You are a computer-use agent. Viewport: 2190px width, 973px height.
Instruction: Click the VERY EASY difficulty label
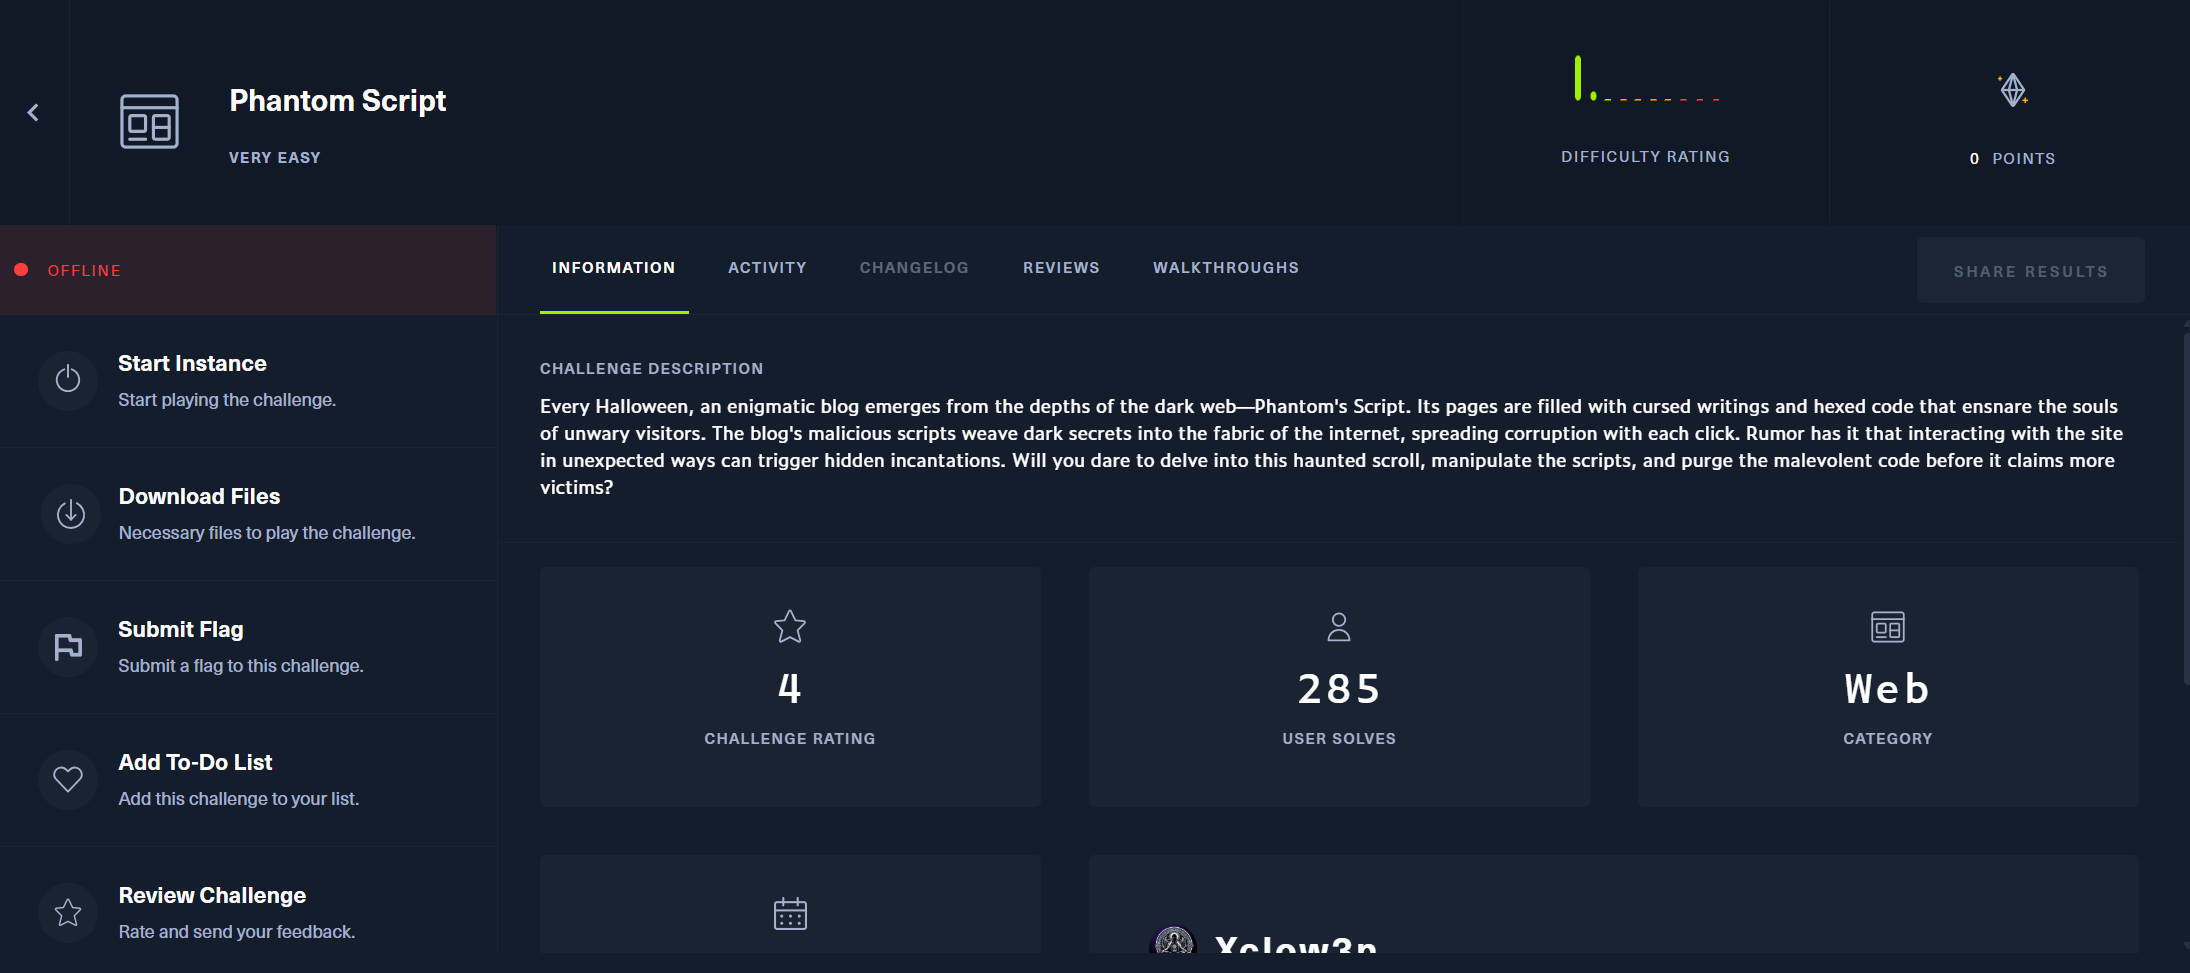click(275, 158)
